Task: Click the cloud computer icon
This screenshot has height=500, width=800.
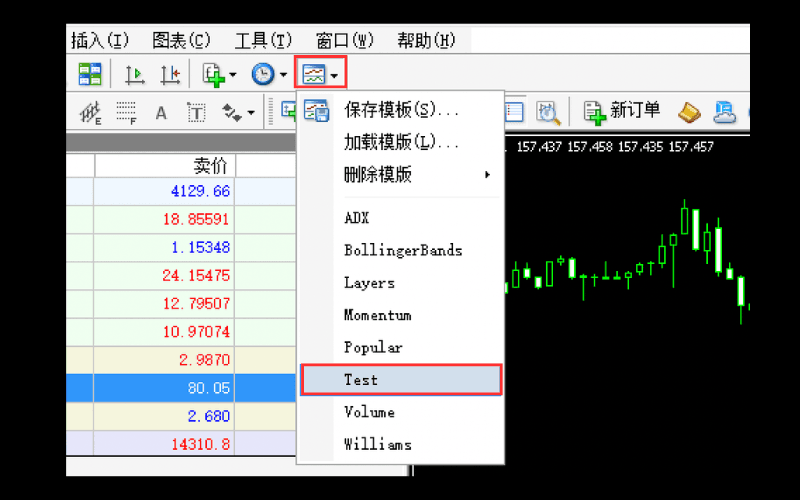Action: coord(724,113)
